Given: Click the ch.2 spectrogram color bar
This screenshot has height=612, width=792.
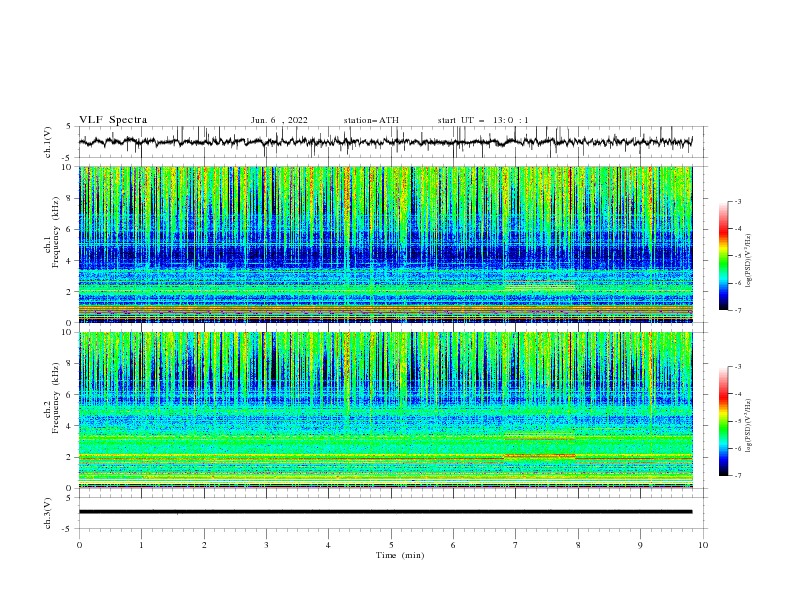Looking at the screenshot, I should click(x=723, y=421).
